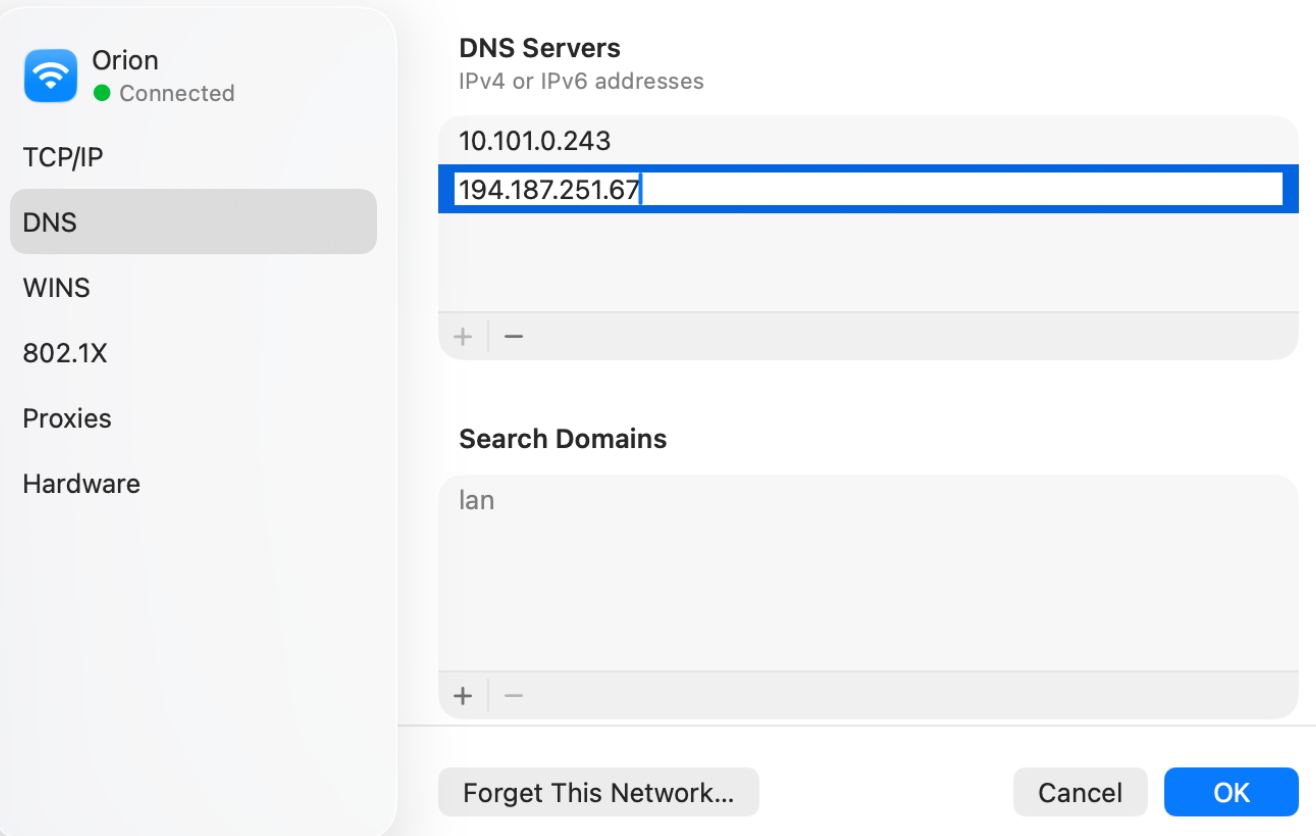Viewport: 1316px width, 836px height.
Task: Click Forget This Network button
Action: (598, 793)
